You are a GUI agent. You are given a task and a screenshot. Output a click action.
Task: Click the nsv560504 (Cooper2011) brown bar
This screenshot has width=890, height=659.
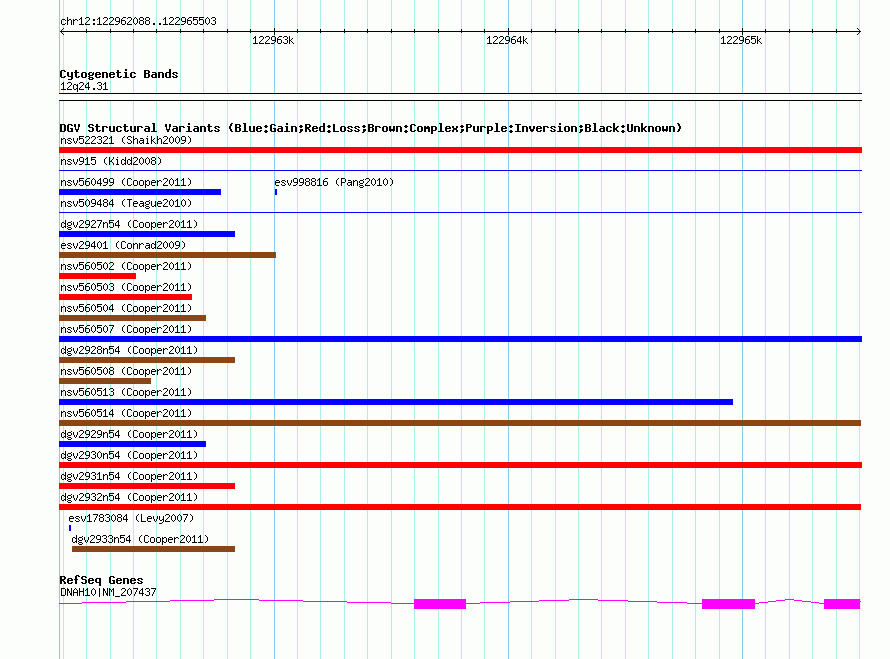point(132,318)
